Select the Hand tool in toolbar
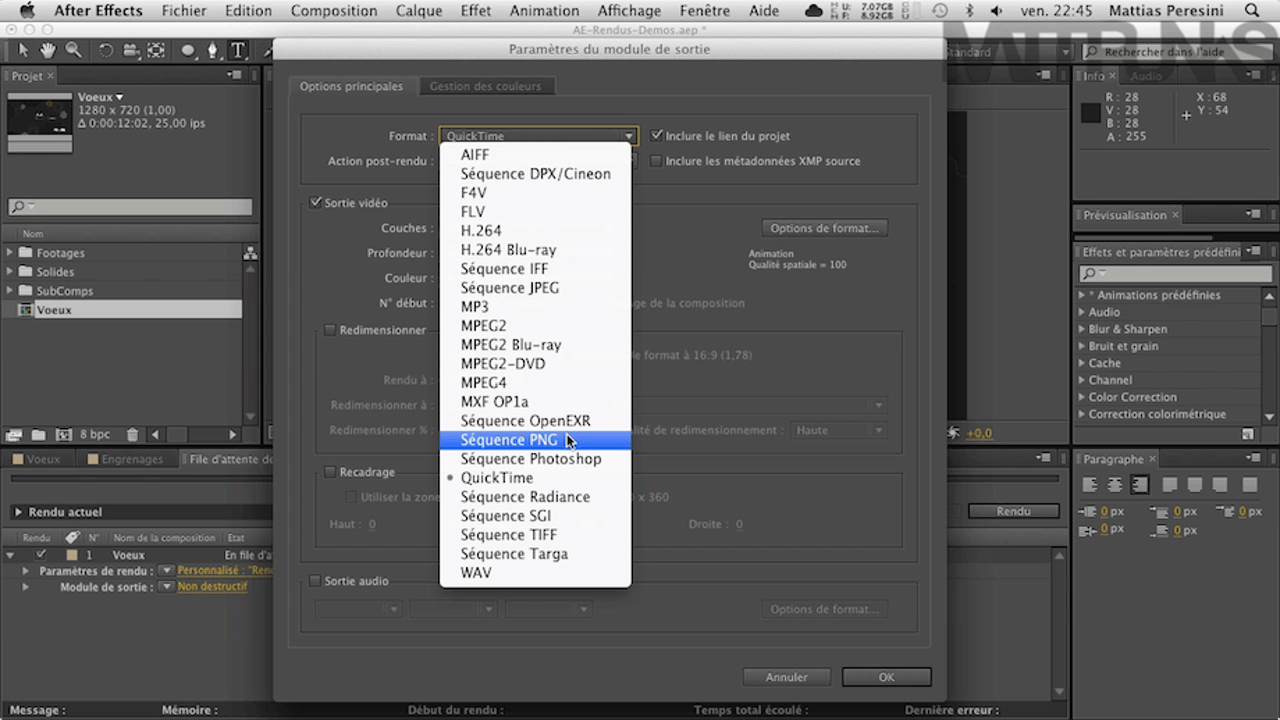 tap(48, 50)
